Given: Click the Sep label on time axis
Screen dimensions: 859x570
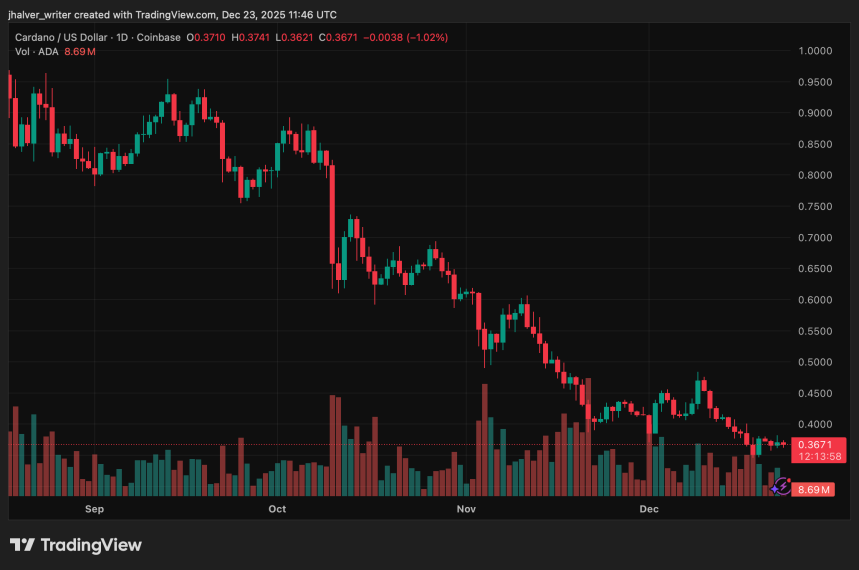Looking at the screenshot, I should (x=94, y=509).
